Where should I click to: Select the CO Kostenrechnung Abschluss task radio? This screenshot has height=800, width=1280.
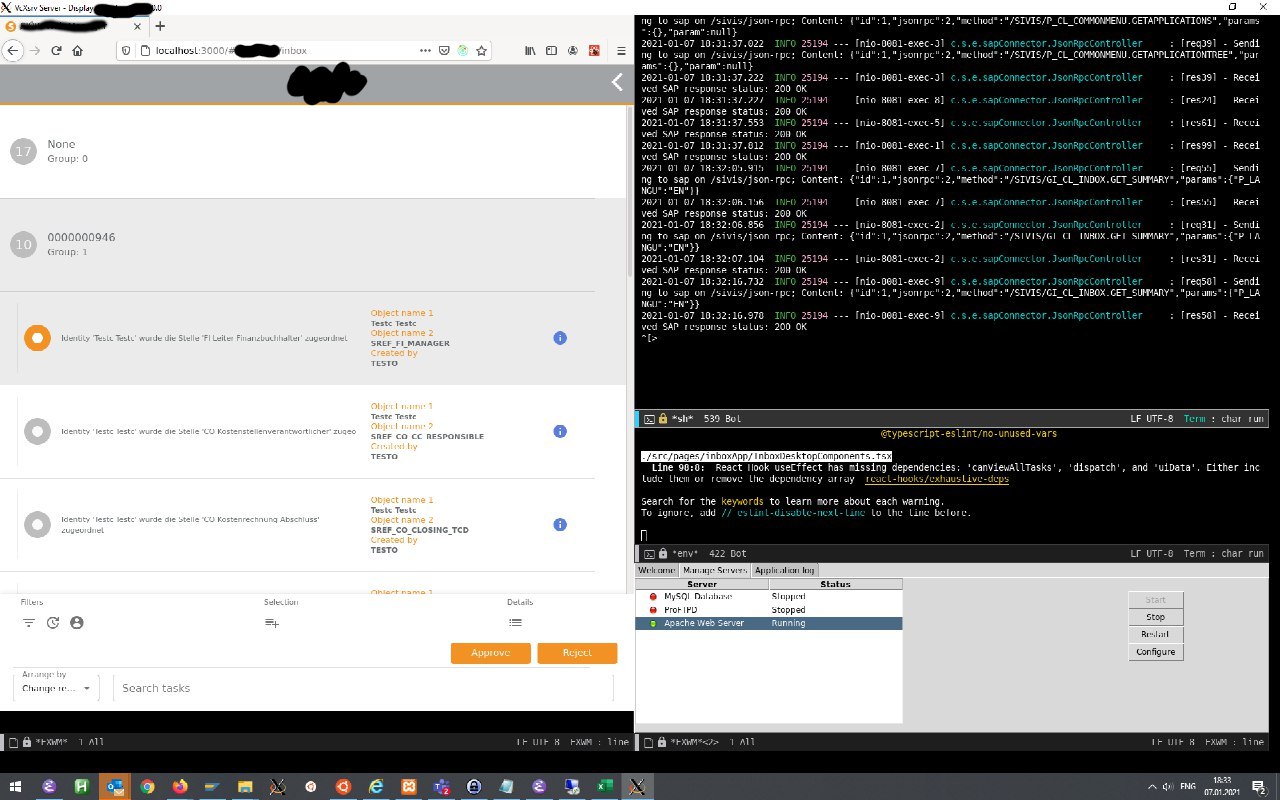[37, 524]
